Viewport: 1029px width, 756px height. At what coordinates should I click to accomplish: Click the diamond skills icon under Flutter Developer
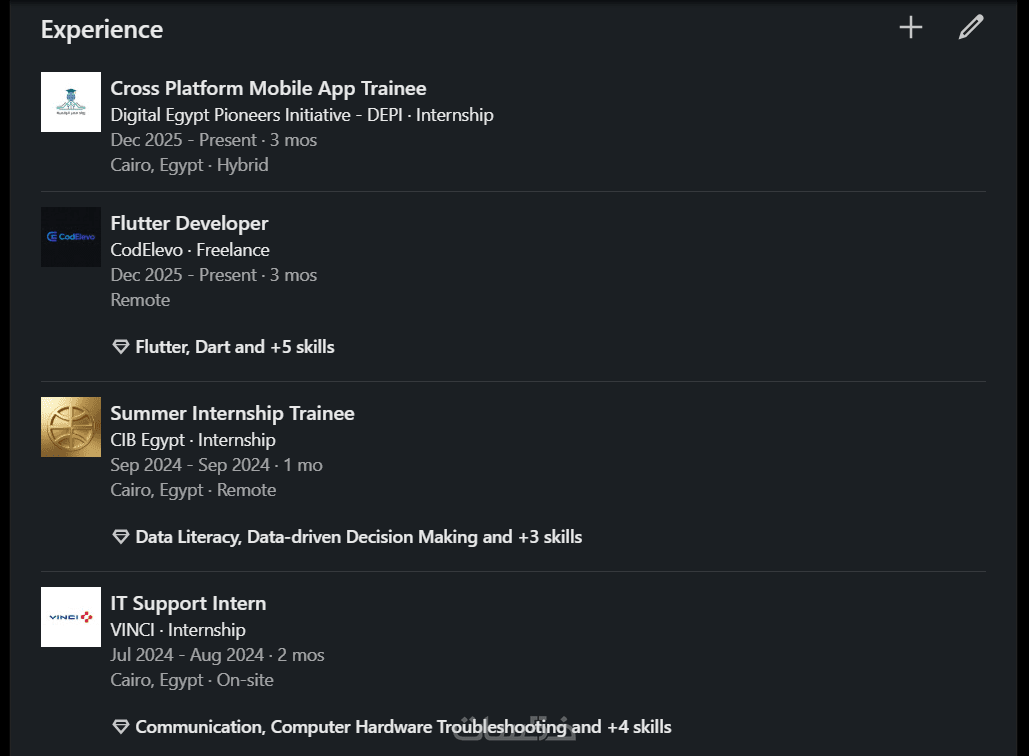coord(120,347)
